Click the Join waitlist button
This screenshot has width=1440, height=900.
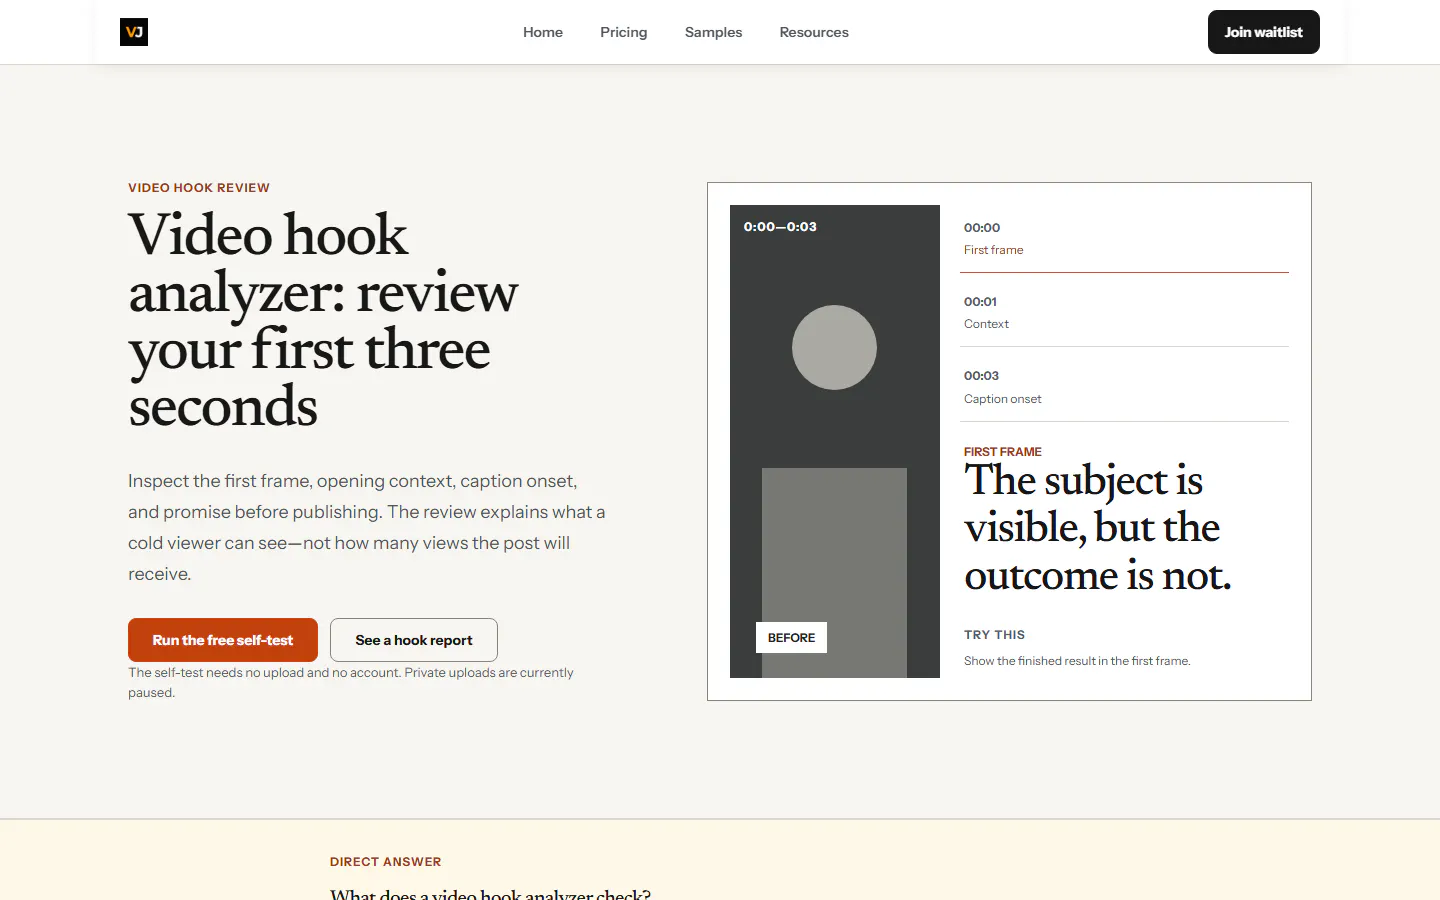(x=1264, y=32)
